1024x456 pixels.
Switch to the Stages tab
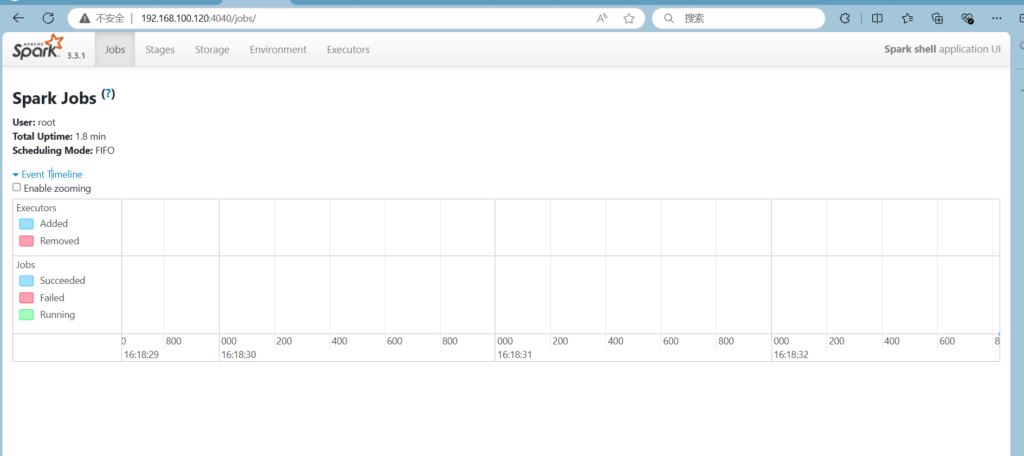[160, 50]
